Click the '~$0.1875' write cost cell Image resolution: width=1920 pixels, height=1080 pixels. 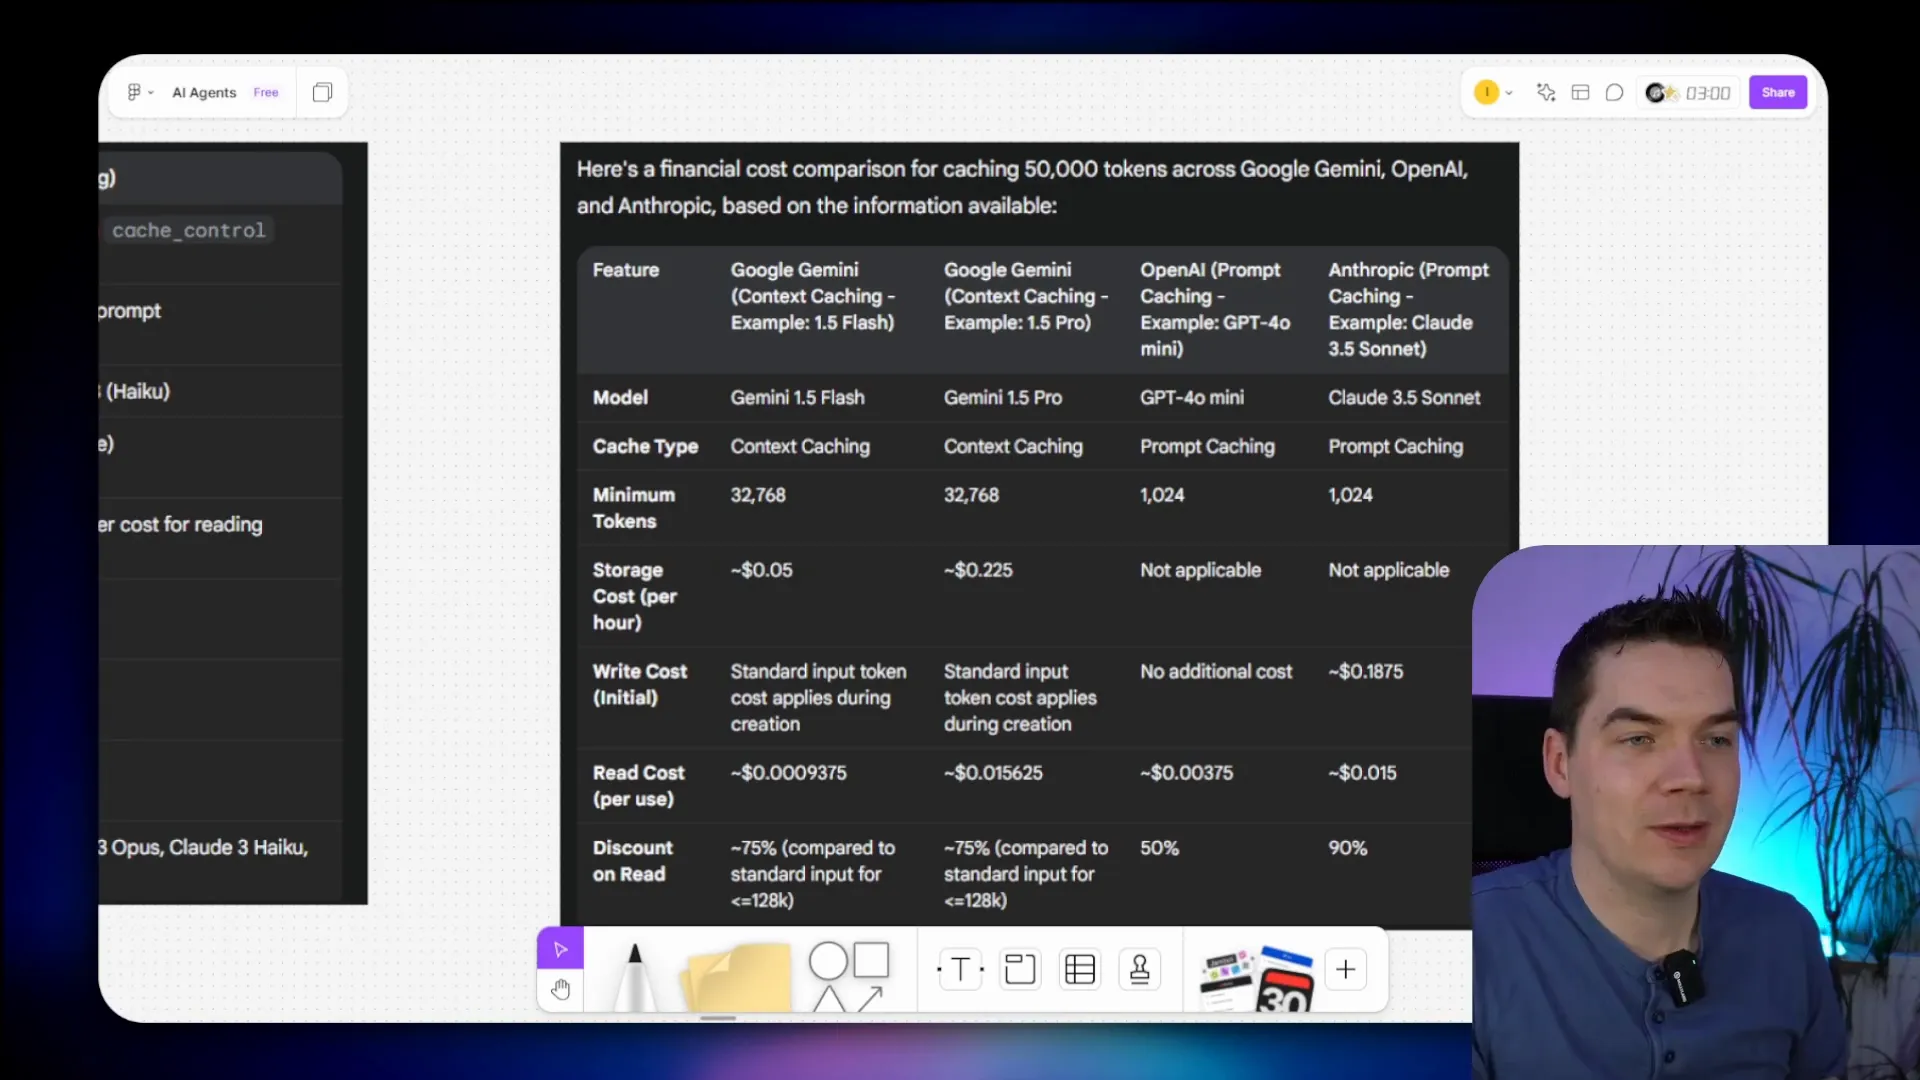1365,671
